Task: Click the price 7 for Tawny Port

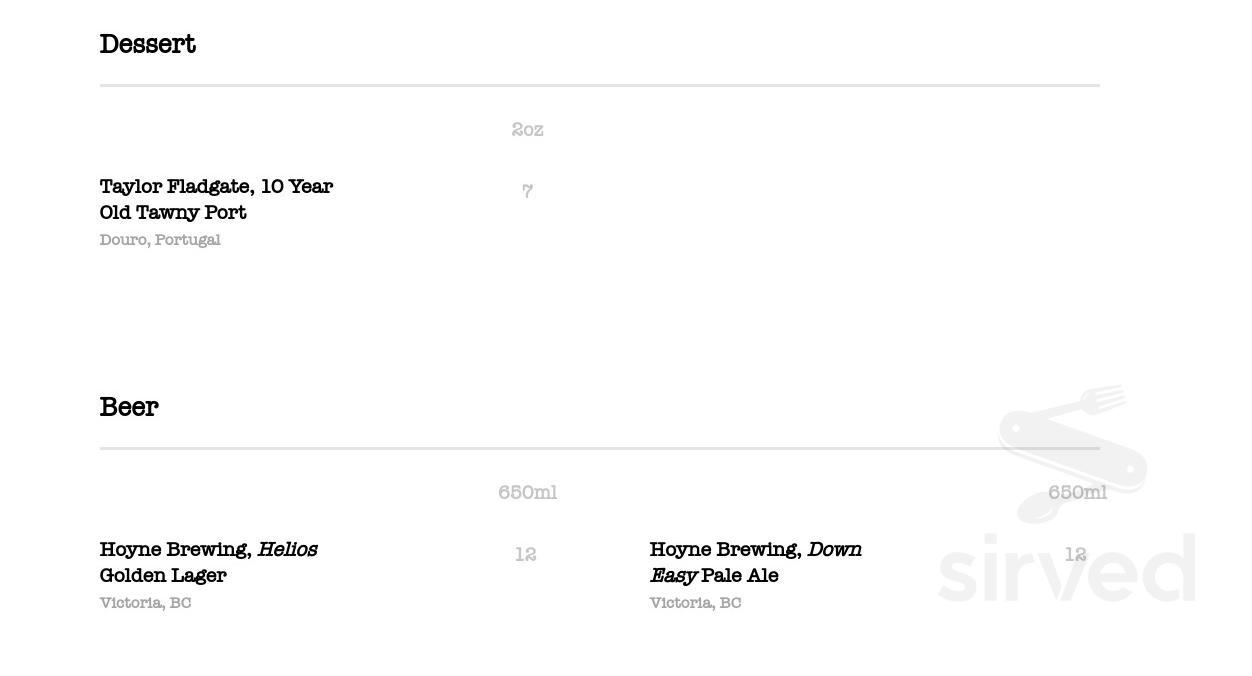Action: coord(527,191)
